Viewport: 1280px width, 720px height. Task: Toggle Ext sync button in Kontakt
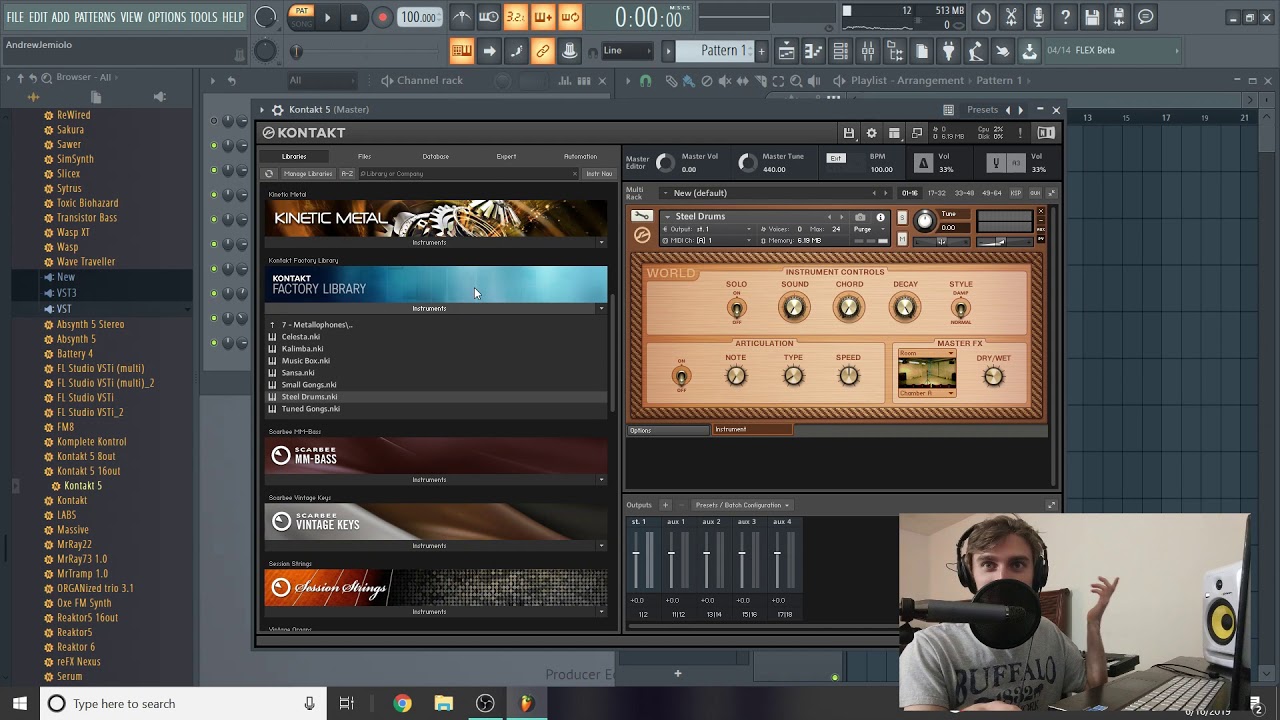point(836,158)
